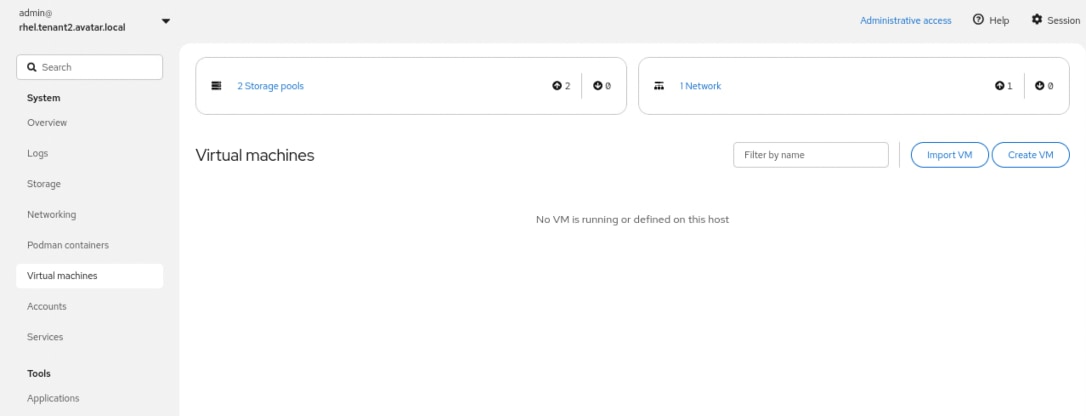Screen dimensions: 1086x416
Task: Click the rhel.tenant2.avatar.local host name
Action: [x=72, y=28]
